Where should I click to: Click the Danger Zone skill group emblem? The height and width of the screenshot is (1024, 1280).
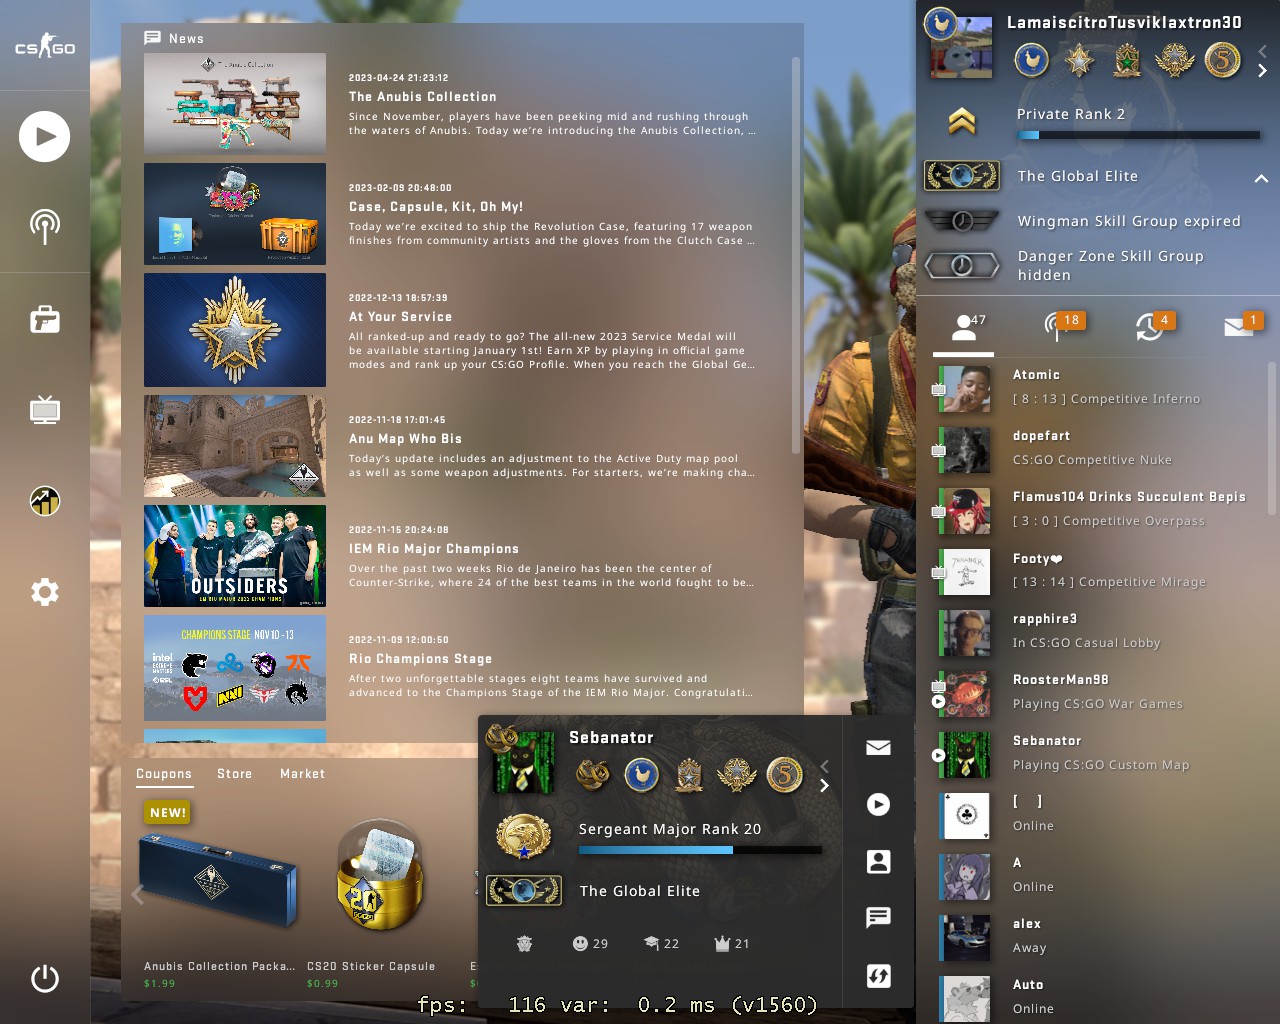click(961, 265)
